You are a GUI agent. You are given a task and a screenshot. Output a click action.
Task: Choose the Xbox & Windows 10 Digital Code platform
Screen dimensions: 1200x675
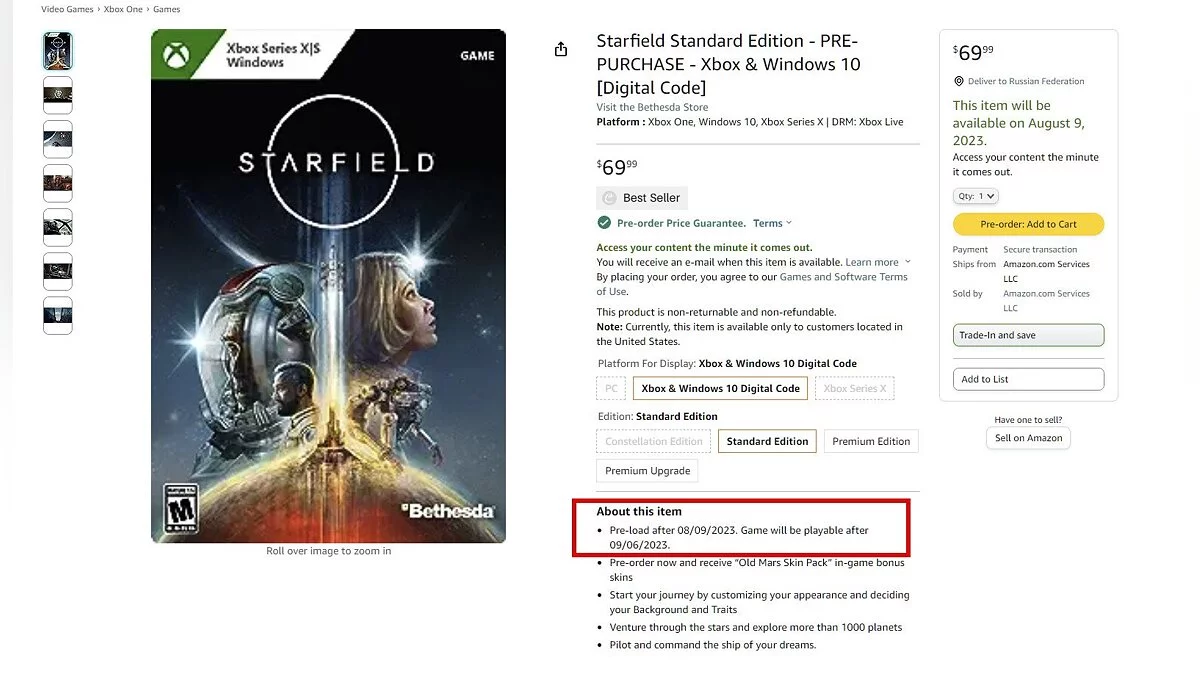[720, 388]
